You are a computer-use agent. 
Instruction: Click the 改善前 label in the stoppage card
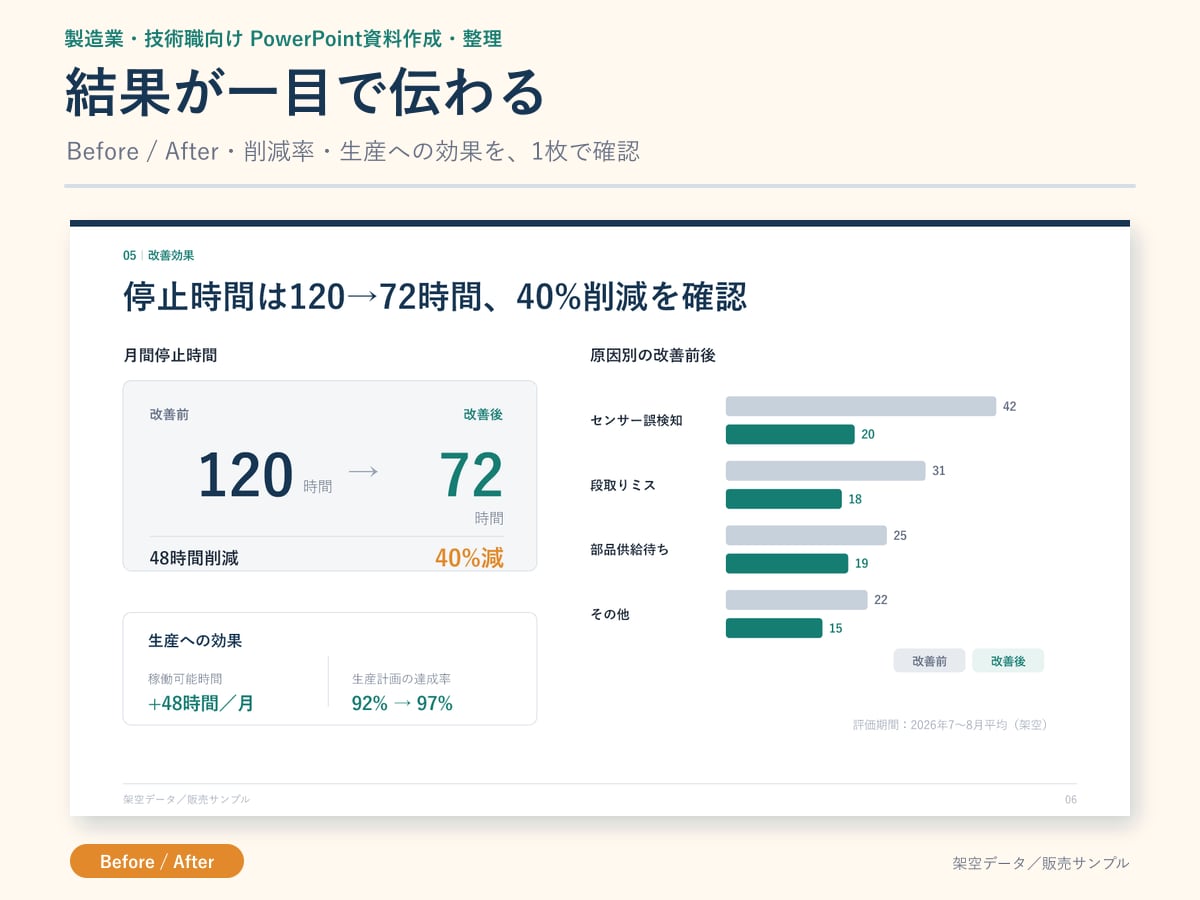click(x=169, y=414)
